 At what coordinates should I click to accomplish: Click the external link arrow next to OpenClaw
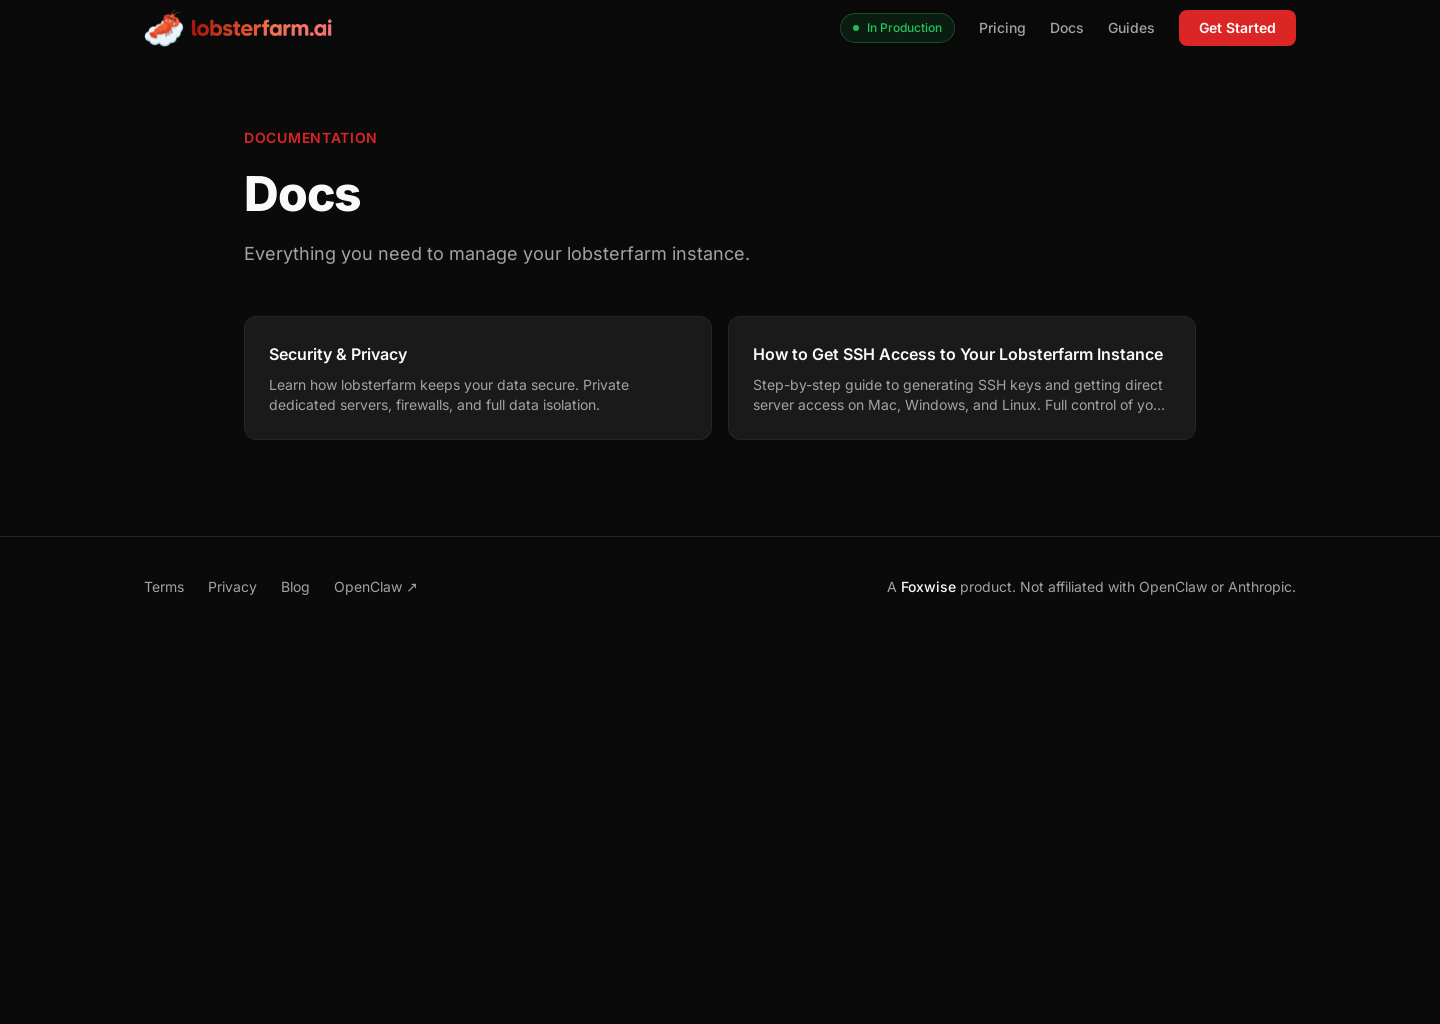[411, 587]
